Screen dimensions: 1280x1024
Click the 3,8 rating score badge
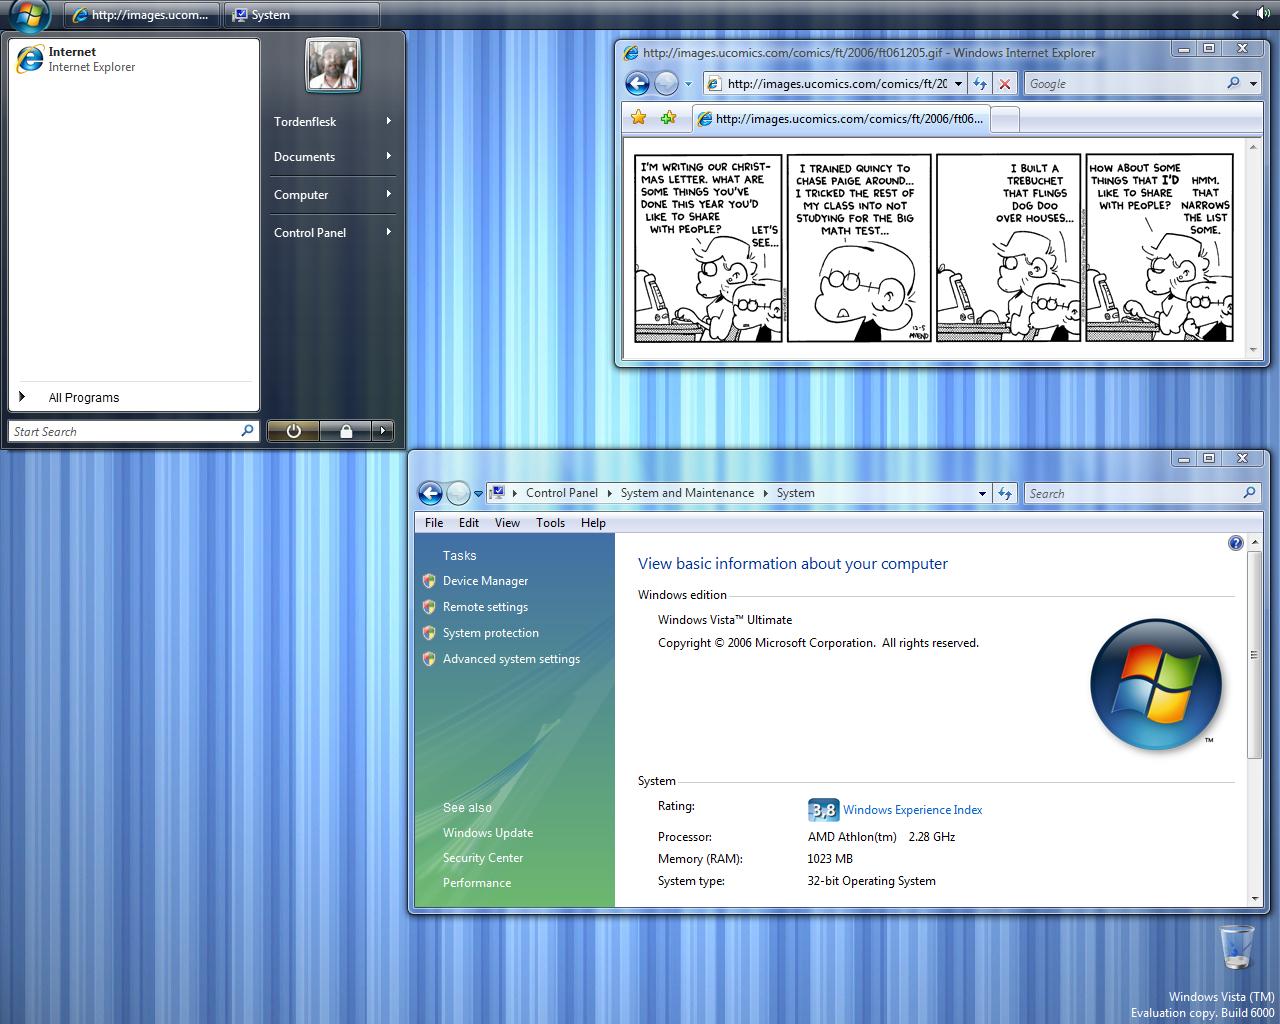point(824,810)
